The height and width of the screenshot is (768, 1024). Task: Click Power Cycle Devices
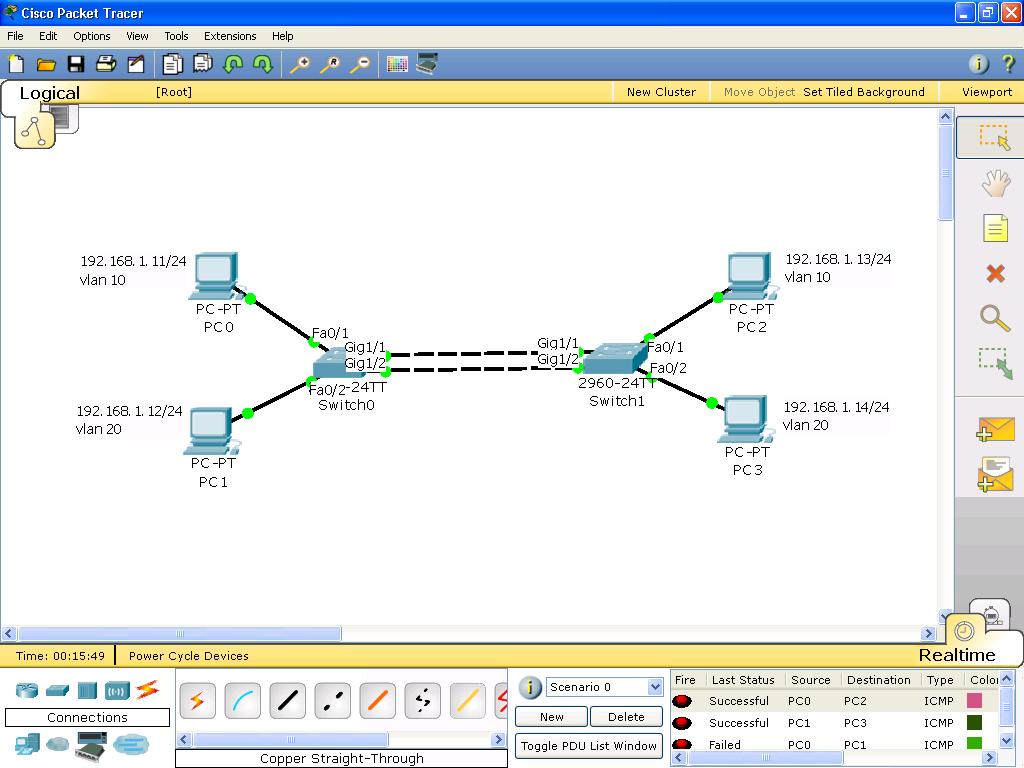click(x=189, y=656)
